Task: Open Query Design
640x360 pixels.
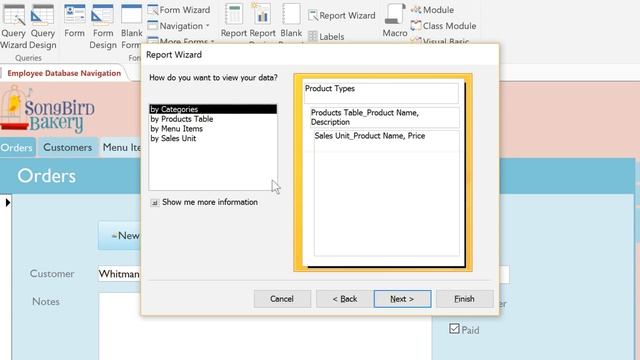Action: pyautogui.click(x=42, y=26)
